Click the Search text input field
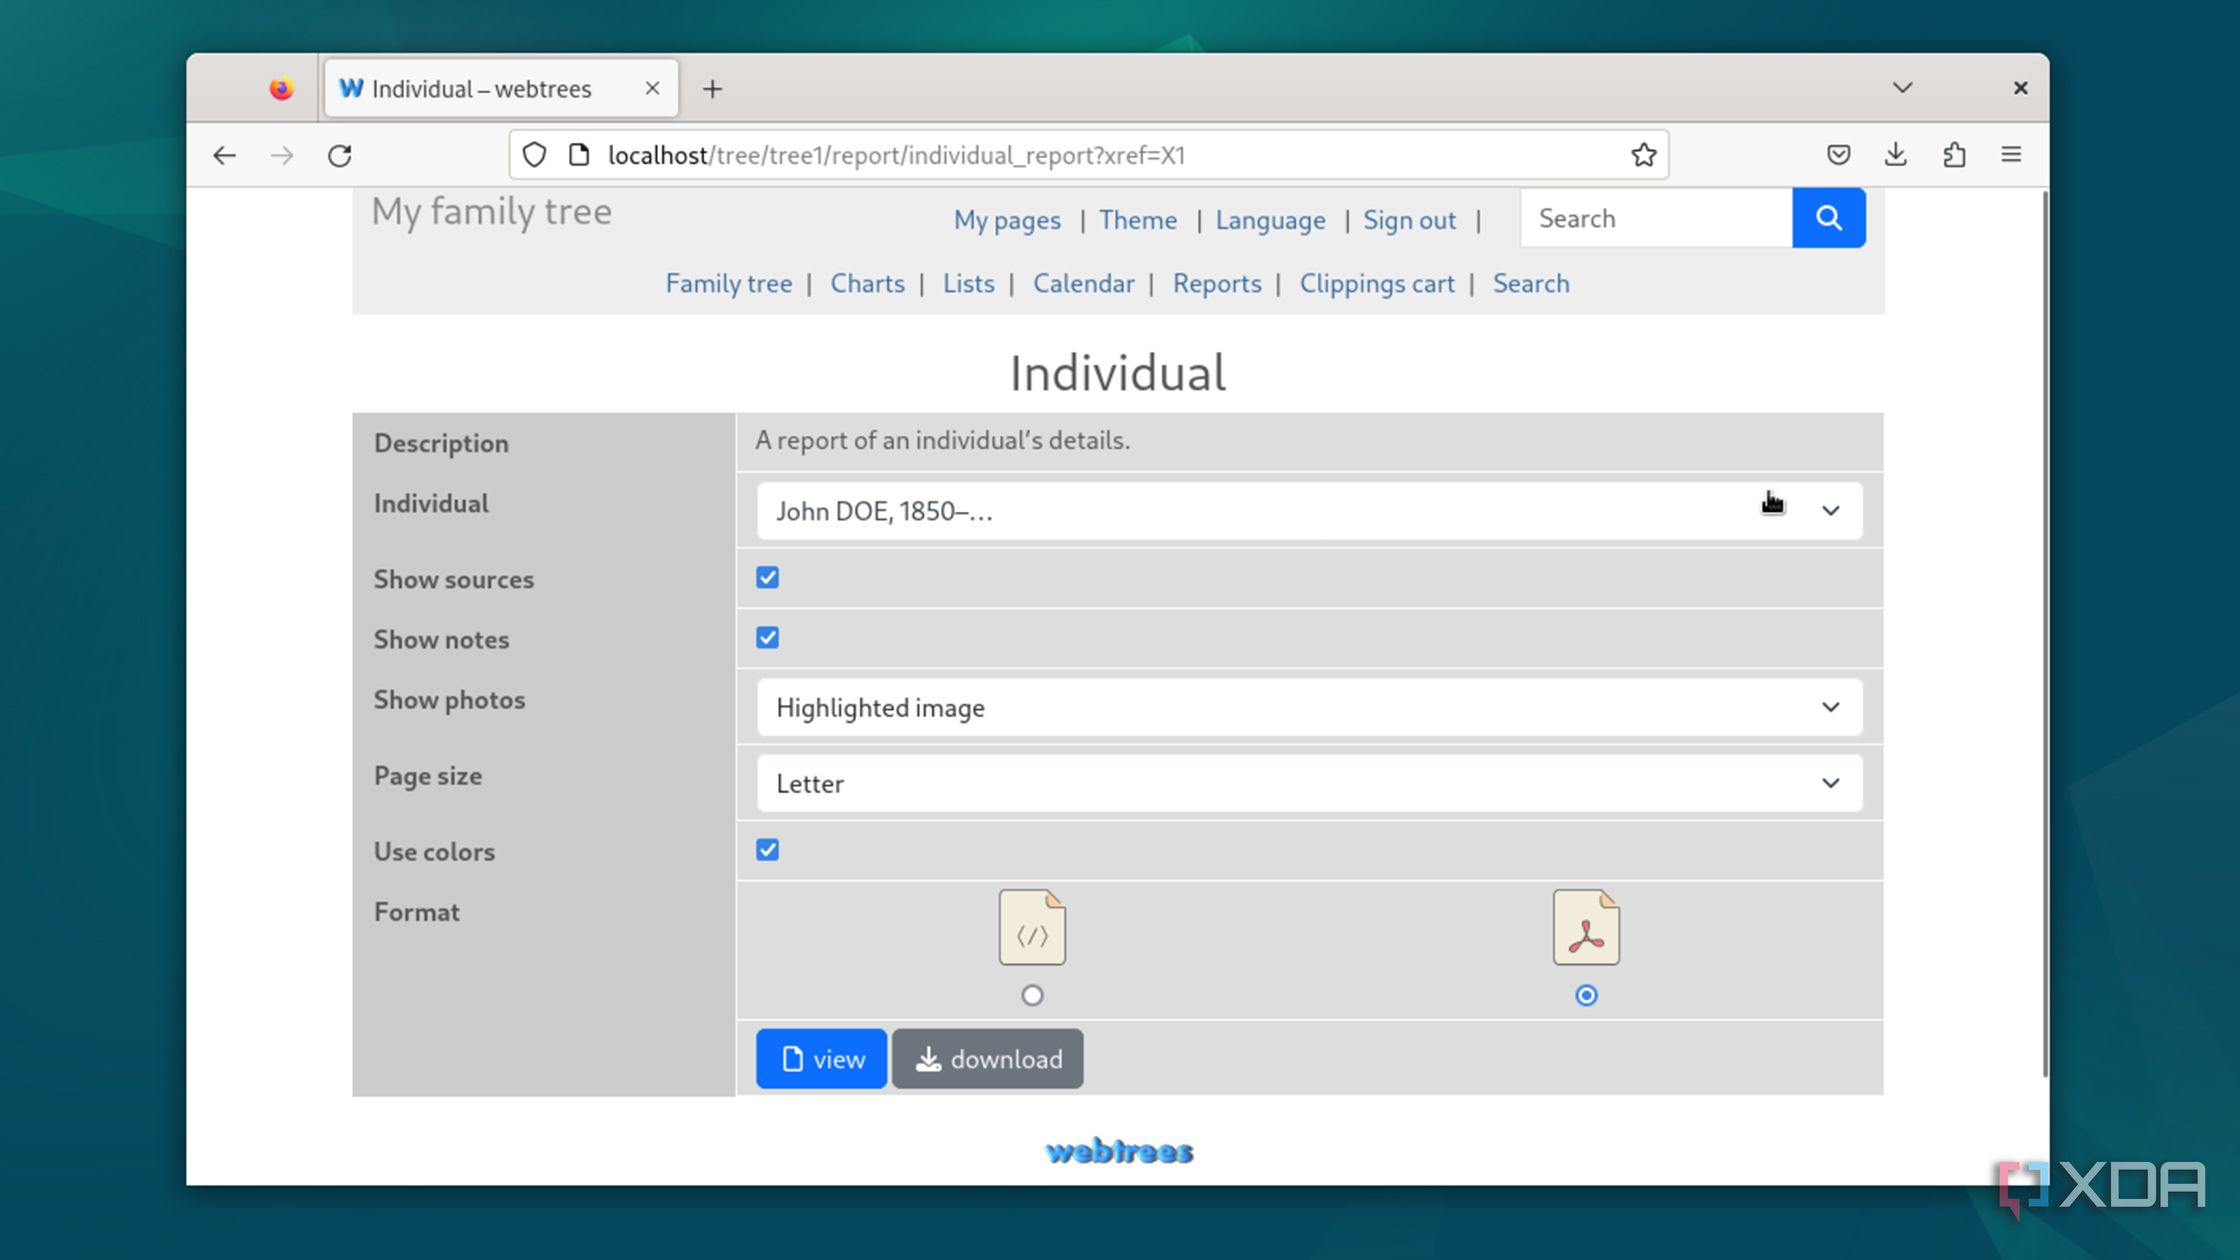 click(1656, 218)
